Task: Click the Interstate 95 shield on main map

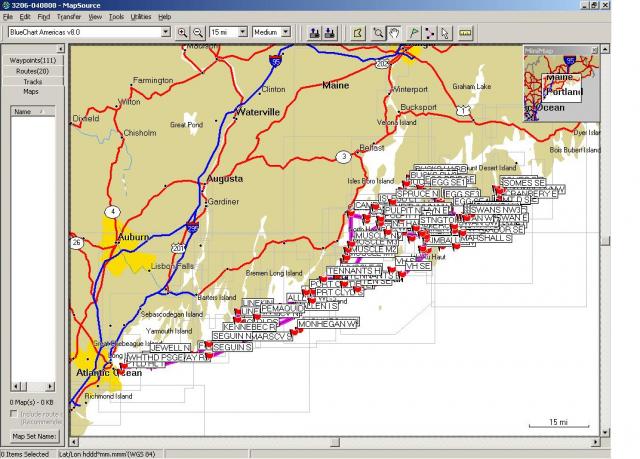Action: pyautogui.click(x=276, y=61)
